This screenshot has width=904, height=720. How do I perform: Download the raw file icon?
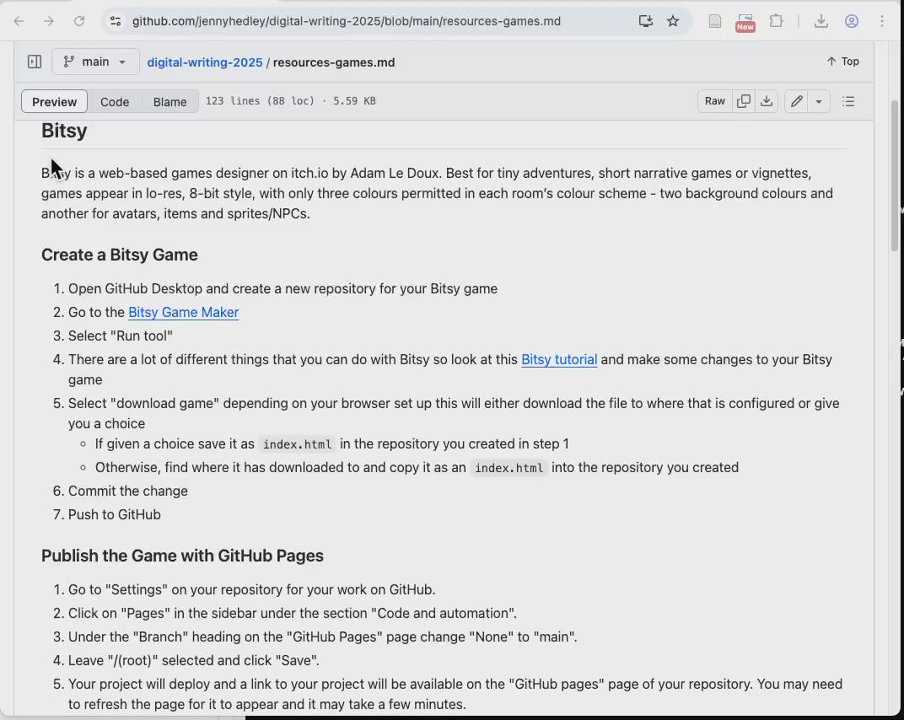pyautogui.click(x=766, y=101)
